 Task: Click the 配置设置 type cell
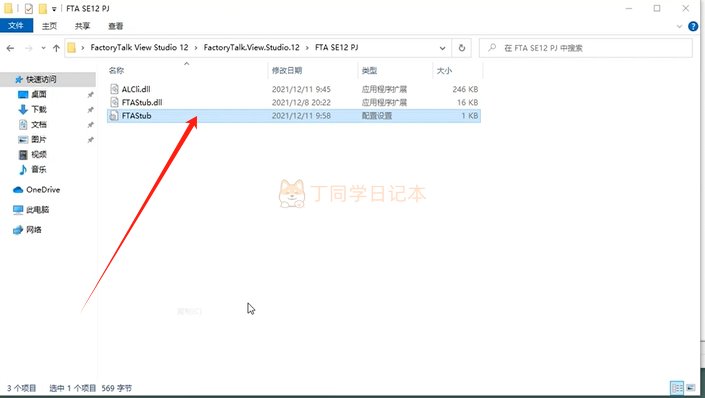coord(377,116)
